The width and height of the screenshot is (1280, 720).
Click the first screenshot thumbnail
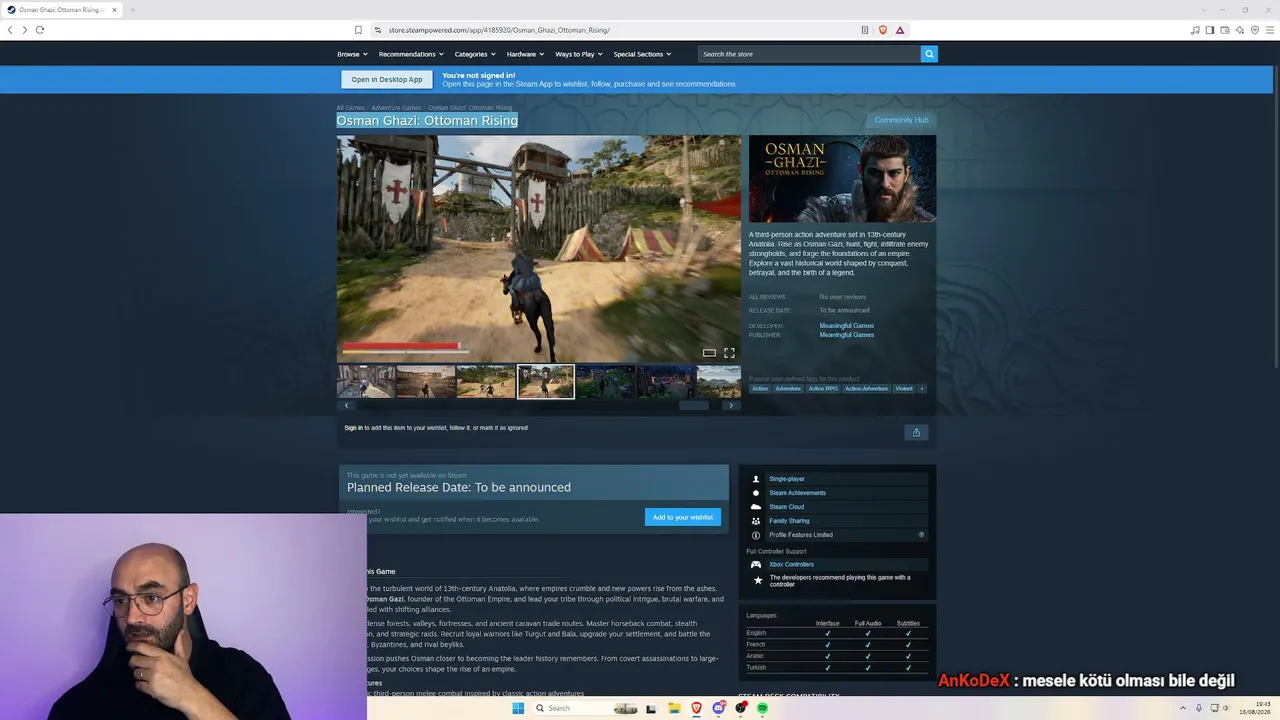pyautogui.click(x=366, y=381)
